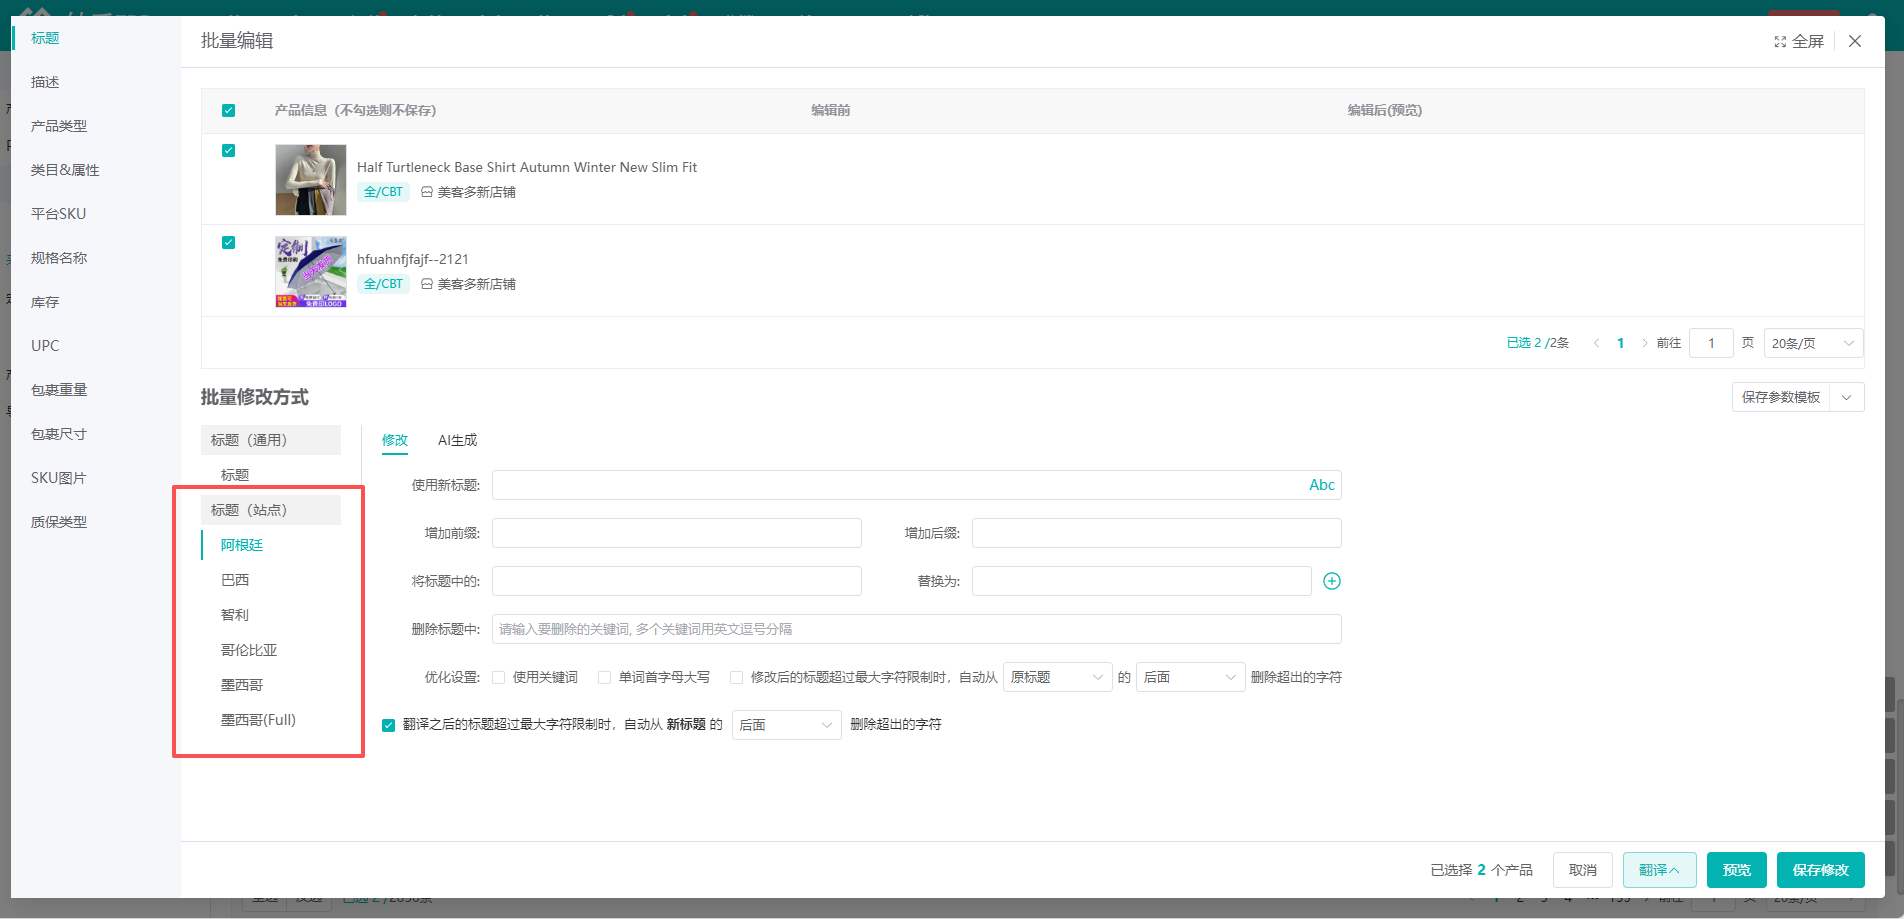This screenshot has height=919, width=1904.
Task: Select 质保类型 in left sidebar
Action: (x=59, y=522)
